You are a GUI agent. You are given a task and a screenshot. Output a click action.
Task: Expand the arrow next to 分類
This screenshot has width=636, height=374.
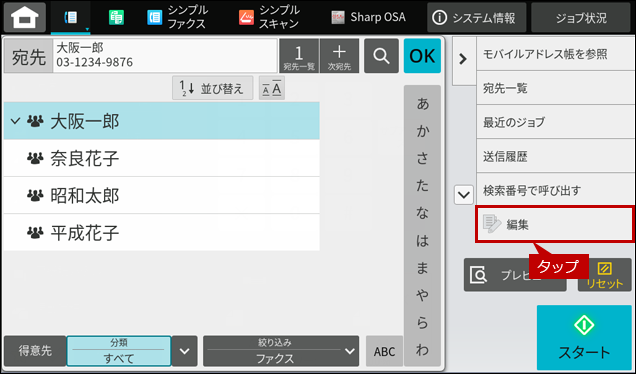pos(185,351)
